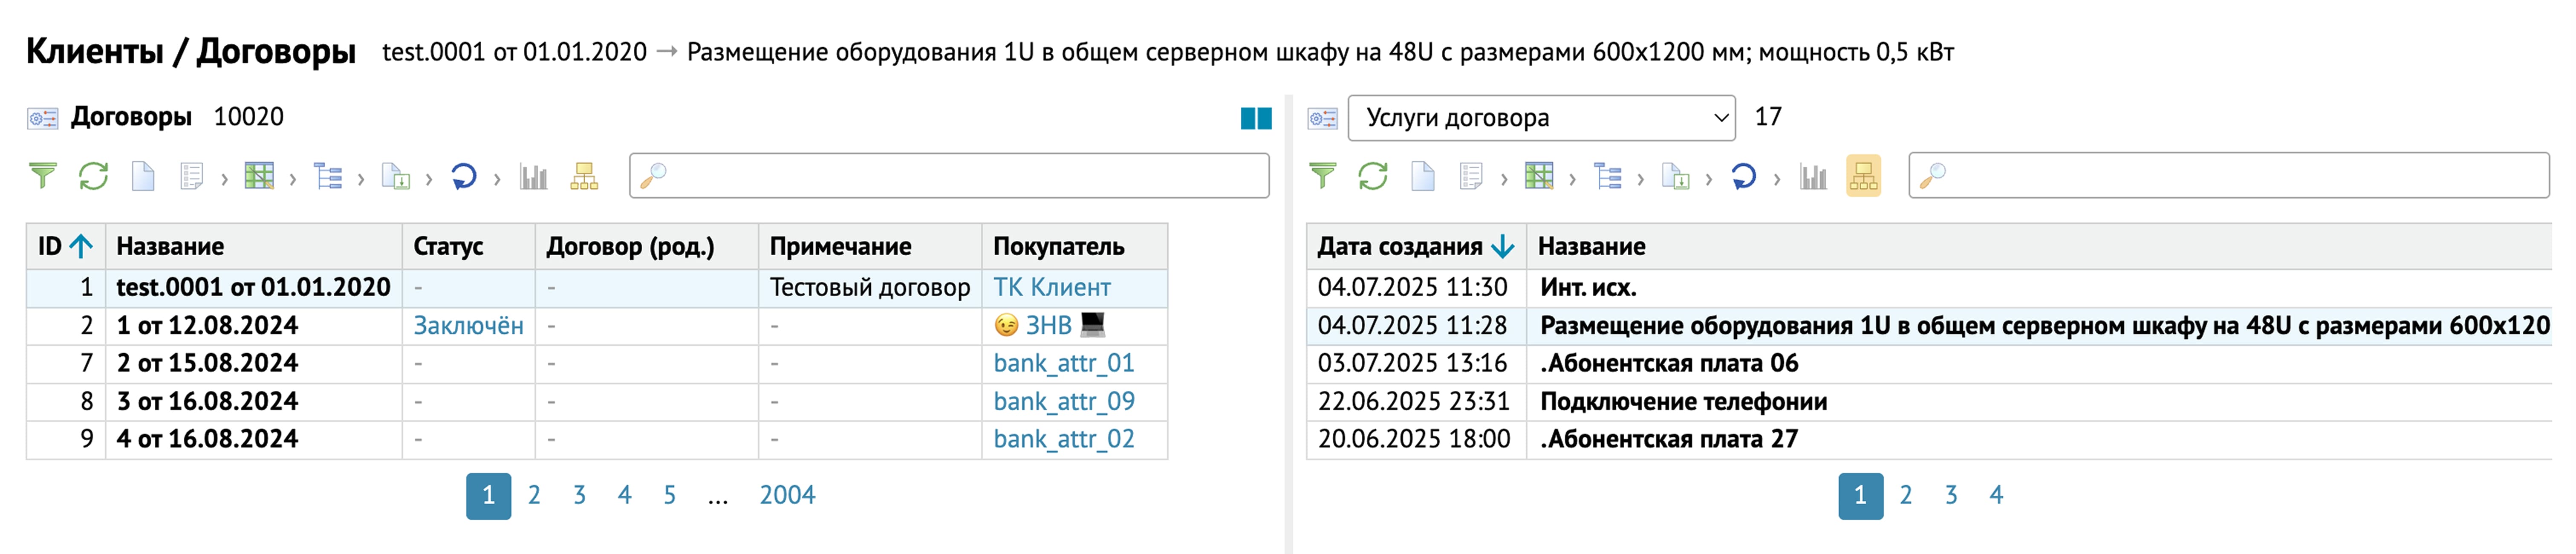This screenshot has width=2576, height=554.
Task: Open buyer link bank_attr_09
Action: tap(1064, 402)
